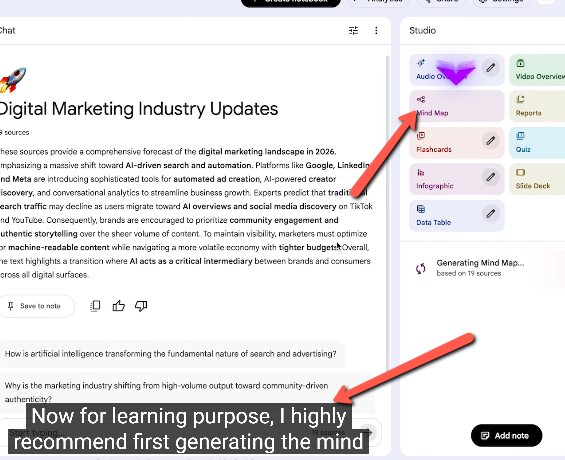Click the sources count text under title
This screenshot has height=460, width=565.
tap(14, 133)
